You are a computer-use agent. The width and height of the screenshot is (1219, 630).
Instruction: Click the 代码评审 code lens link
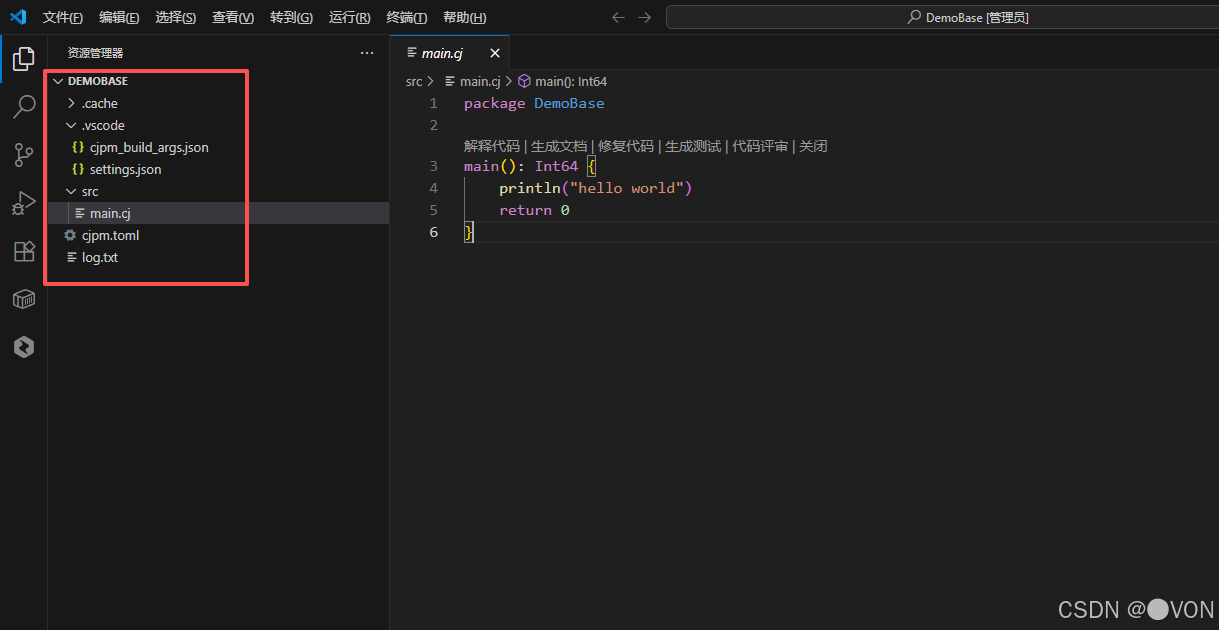[760, 146]
